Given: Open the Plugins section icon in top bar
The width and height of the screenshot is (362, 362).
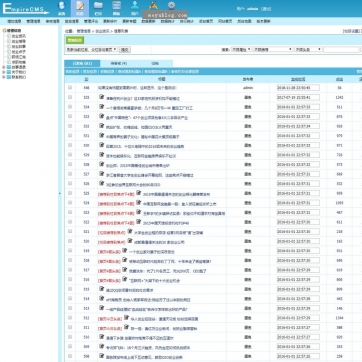Looking at the screenshot, I should (153, 6).
